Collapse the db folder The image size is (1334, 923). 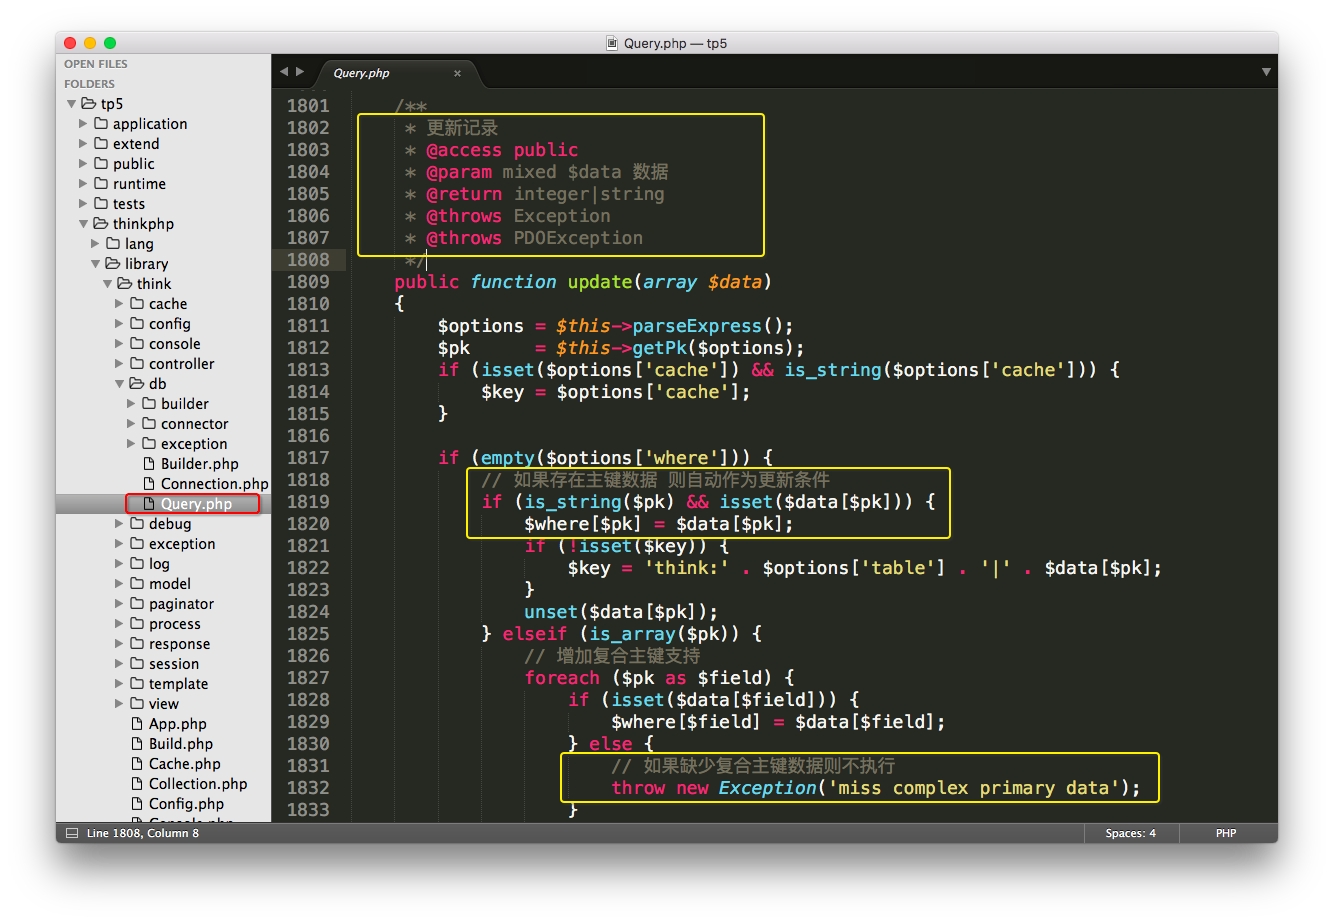pyautogui.click(x=120, y=384)
